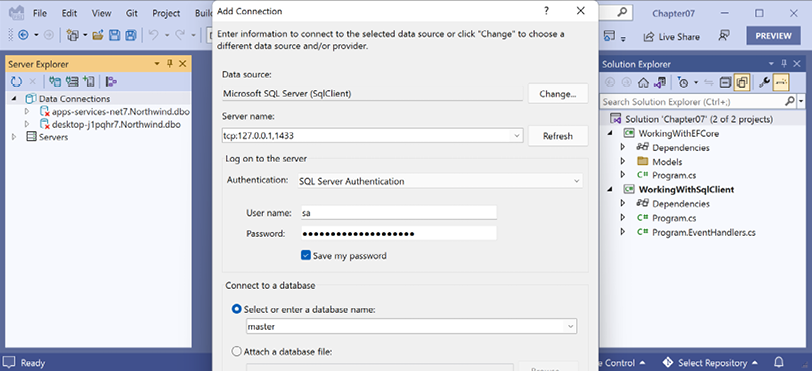
Task: Choose the Attach a database file option
Action: [x=237, y=352]
